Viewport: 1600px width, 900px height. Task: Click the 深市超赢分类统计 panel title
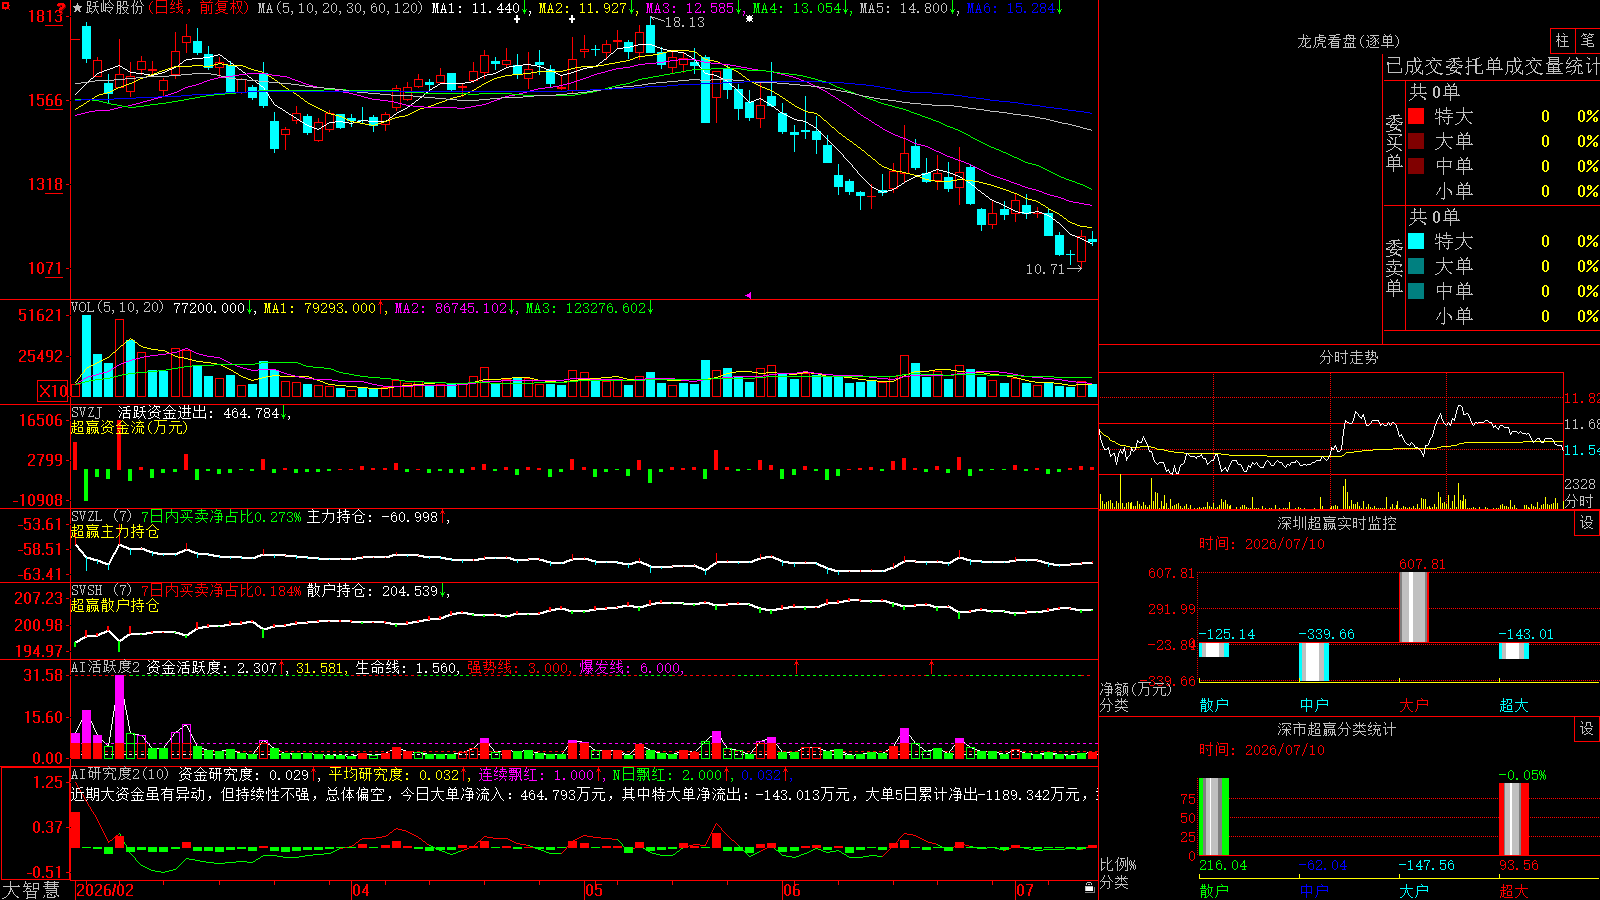click(x=1337, y=729)
